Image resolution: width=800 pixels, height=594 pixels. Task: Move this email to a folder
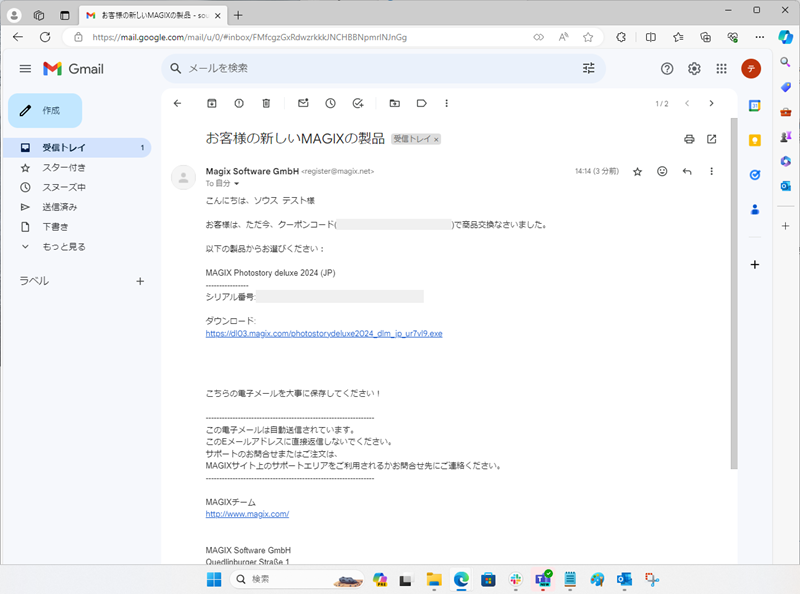[394, 103]
